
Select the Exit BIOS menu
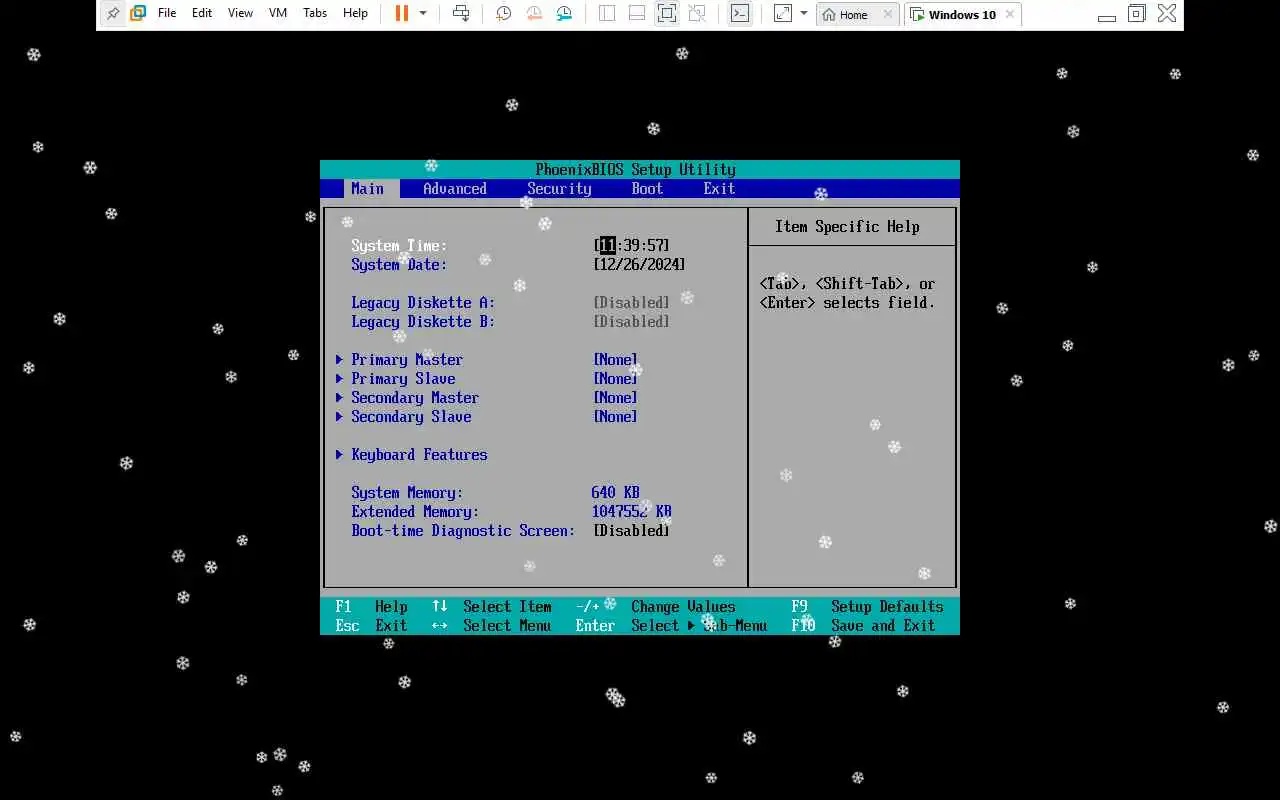tap(719, 188)
